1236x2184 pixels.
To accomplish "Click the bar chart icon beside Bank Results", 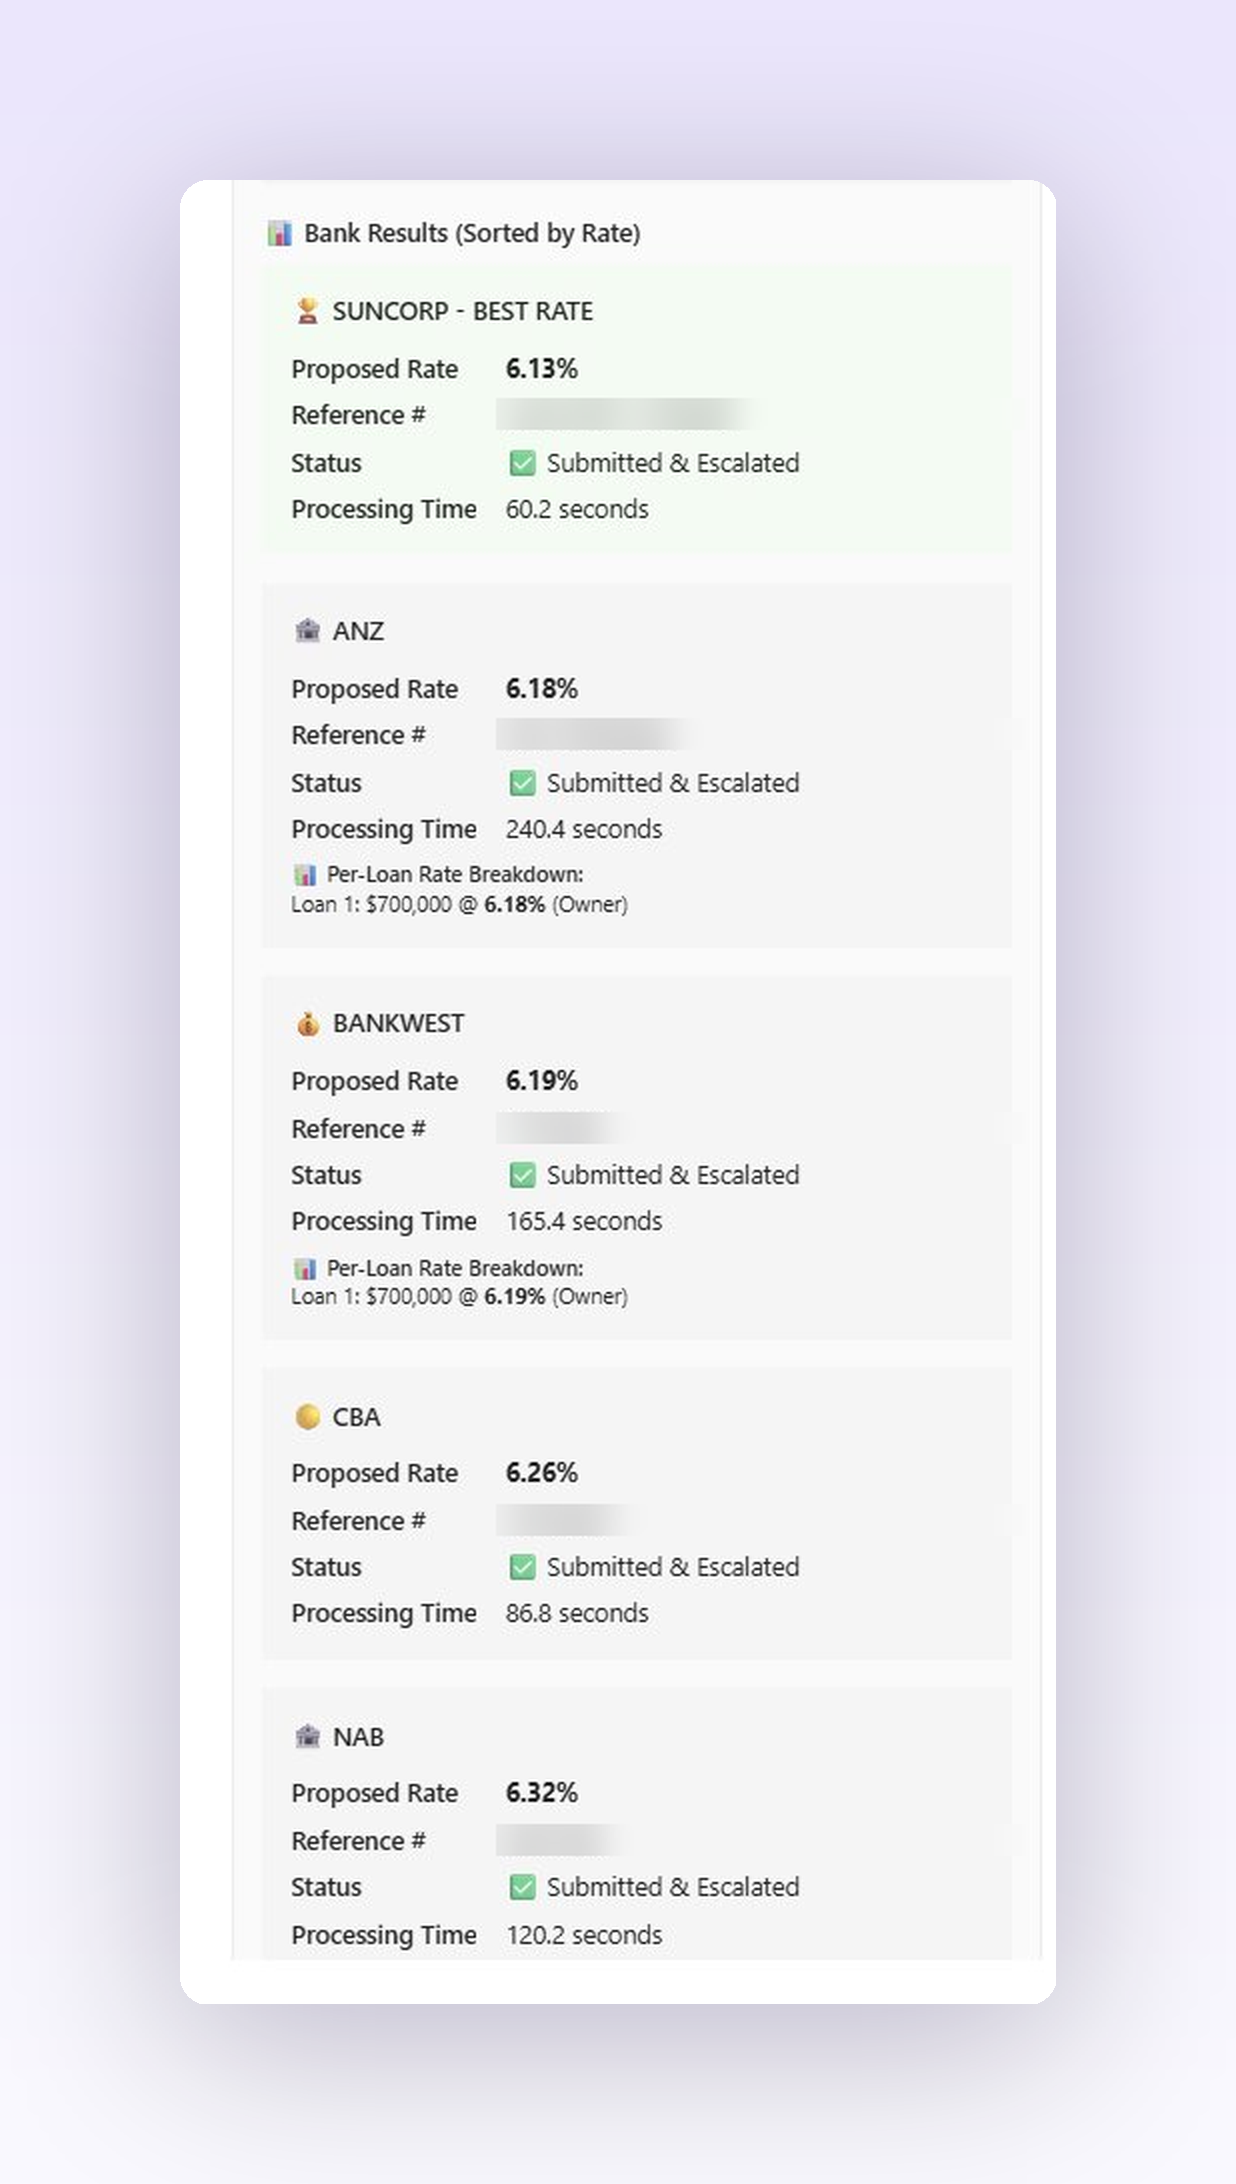I will pos(280,233).
